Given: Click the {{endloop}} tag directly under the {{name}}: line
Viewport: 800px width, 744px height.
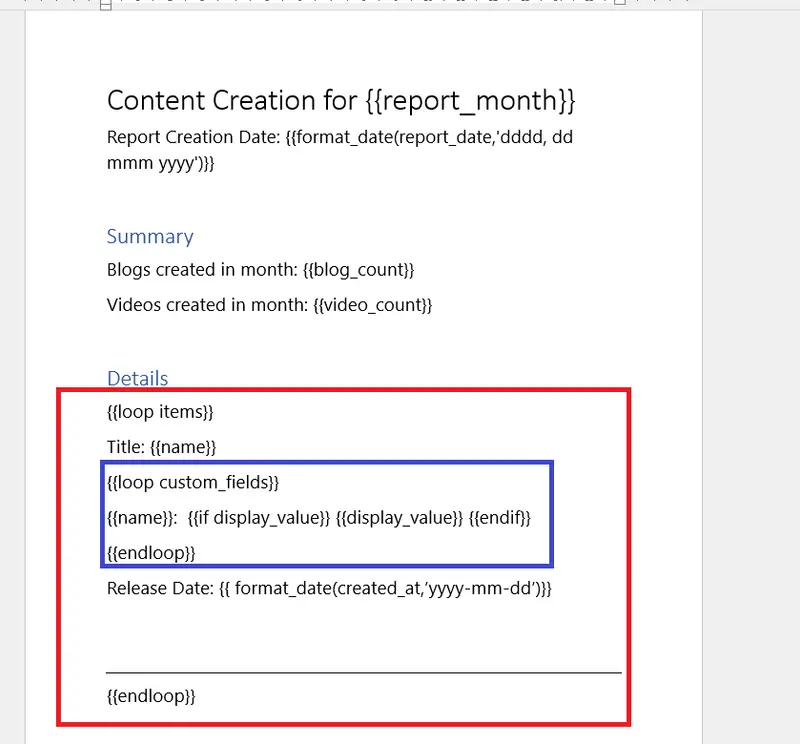Looking at the screenshot, I should [x=151, y=553].
